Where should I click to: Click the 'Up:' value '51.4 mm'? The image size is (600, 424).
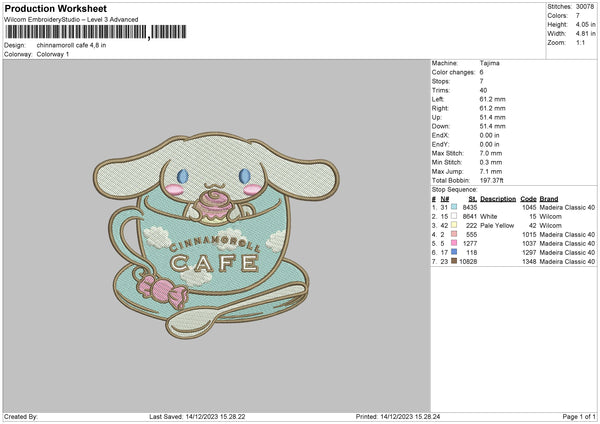492,117
